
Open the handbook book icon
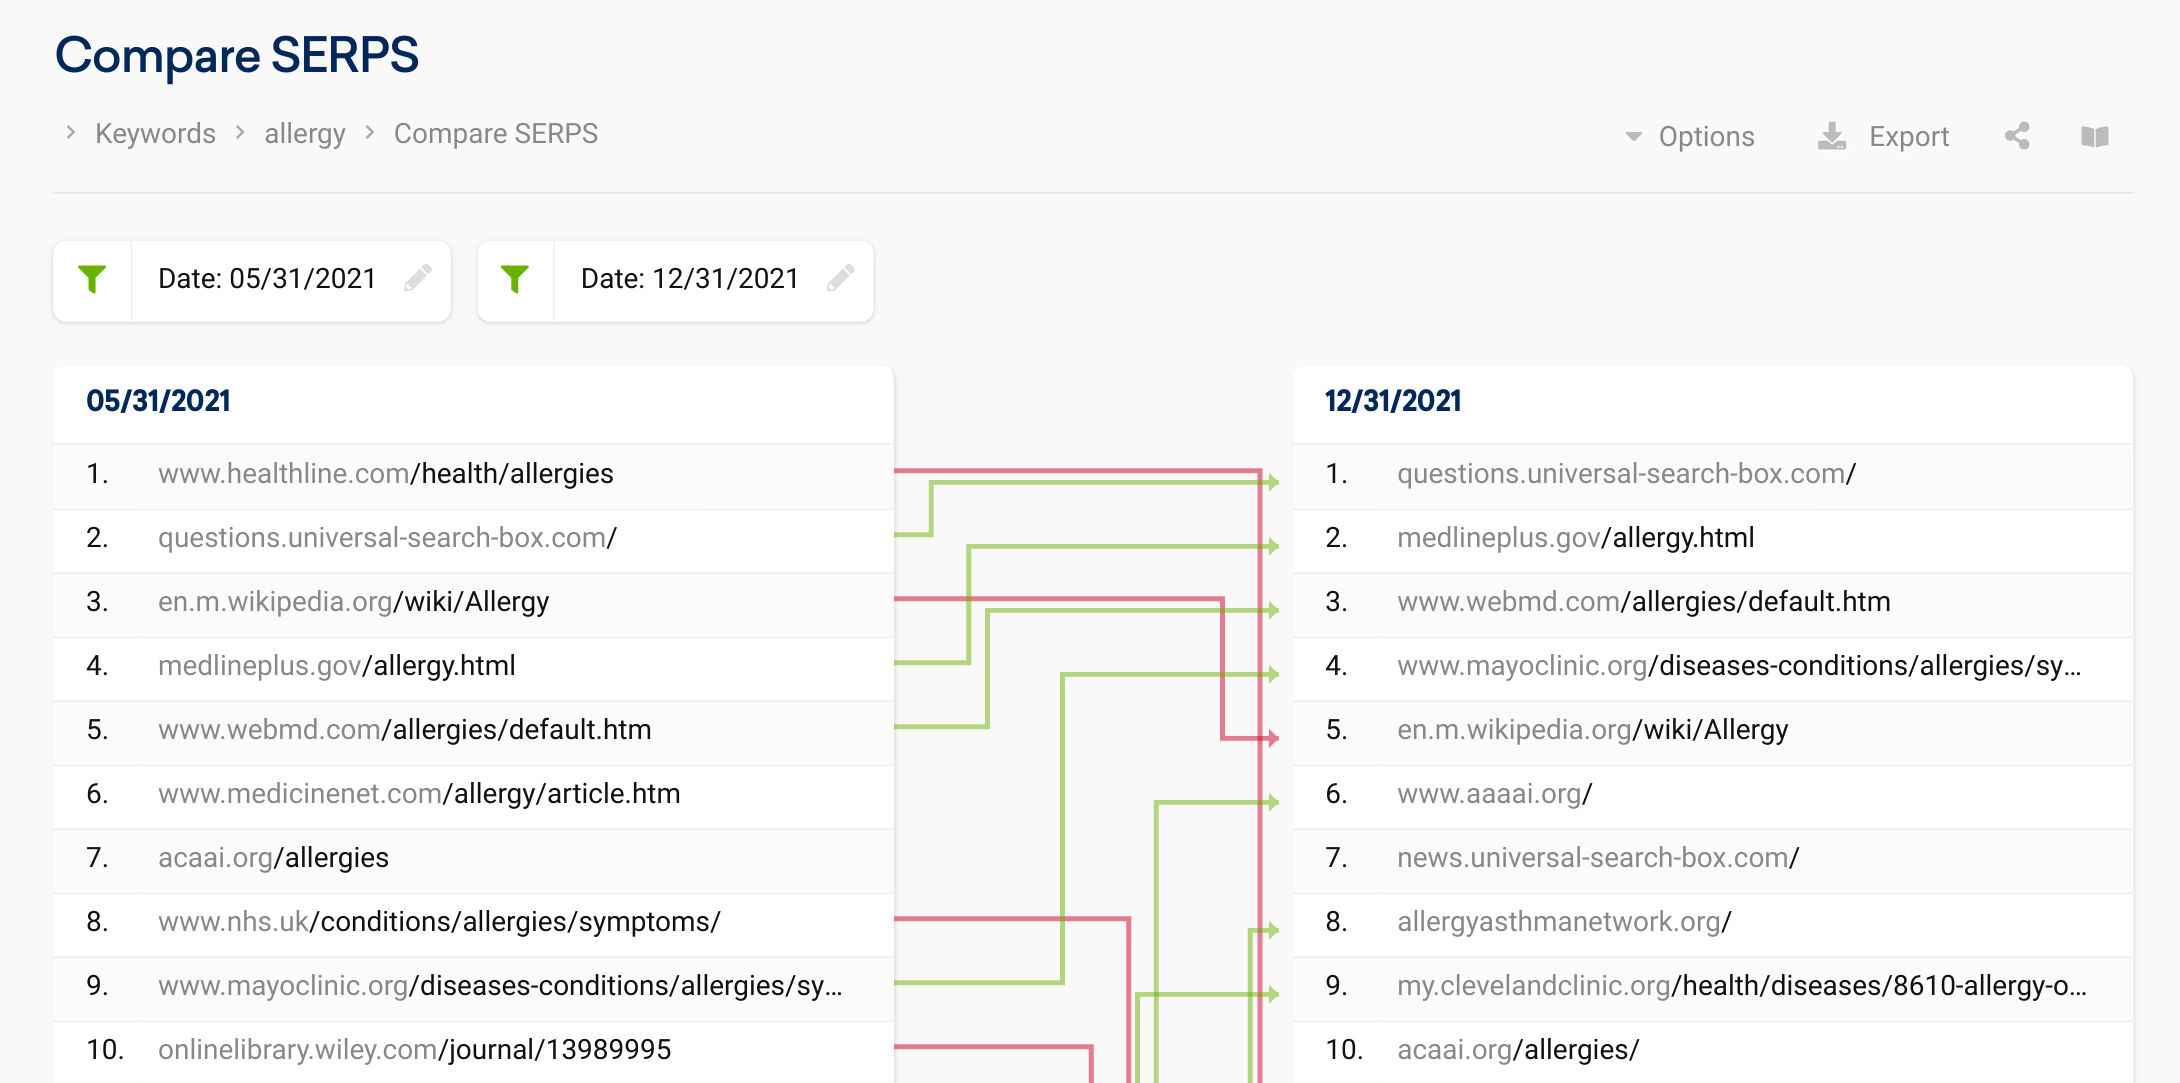[2095, 136]
